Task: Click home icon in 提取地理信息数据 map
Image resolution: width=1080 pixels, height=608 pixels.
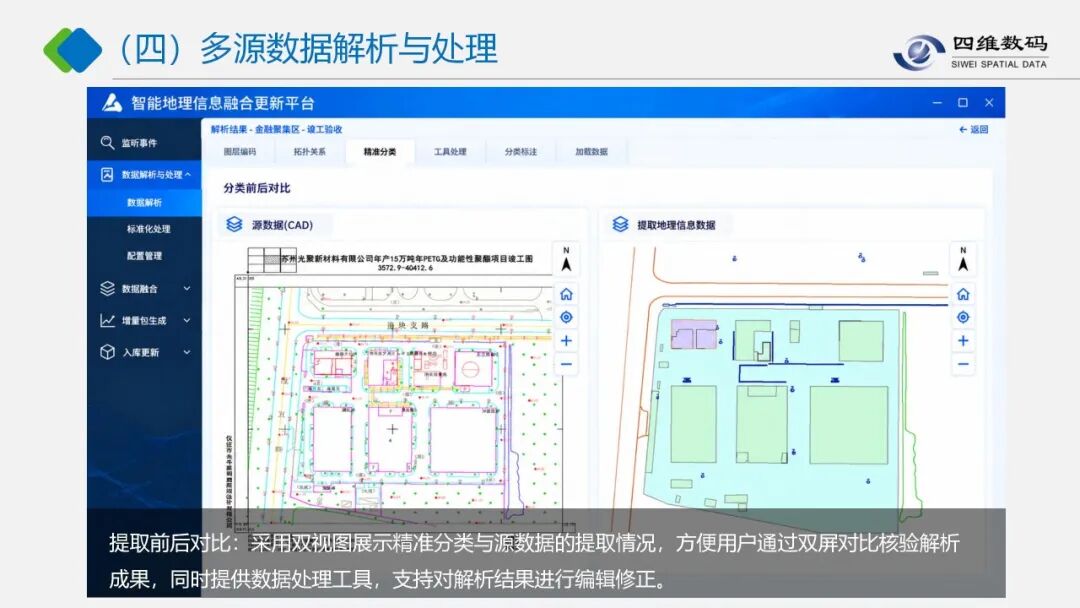Action: click(x=963, y=294)
